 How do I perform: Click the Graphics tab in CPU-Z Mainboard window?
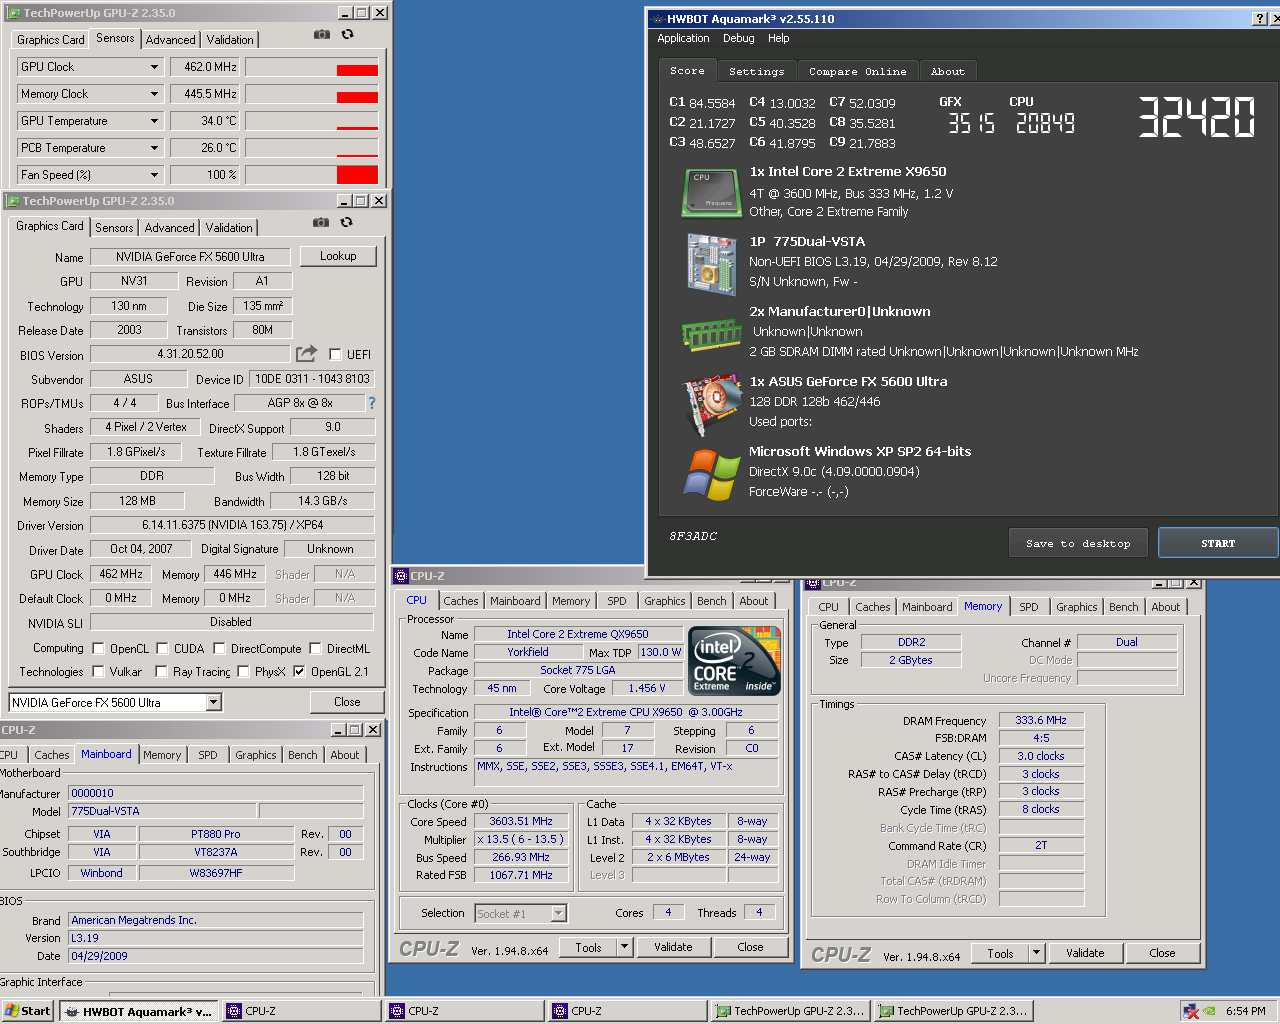(256, 755)
